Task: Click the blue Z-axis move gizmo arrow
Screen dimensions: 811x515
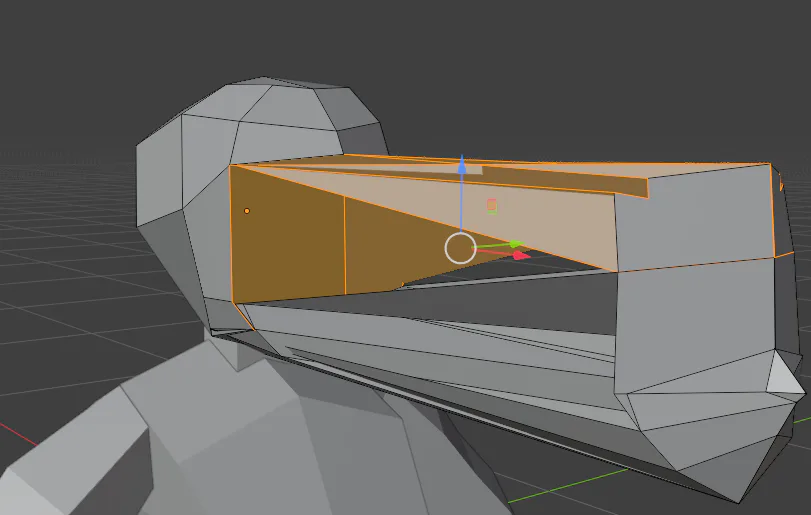Action: tap(462, 166)
